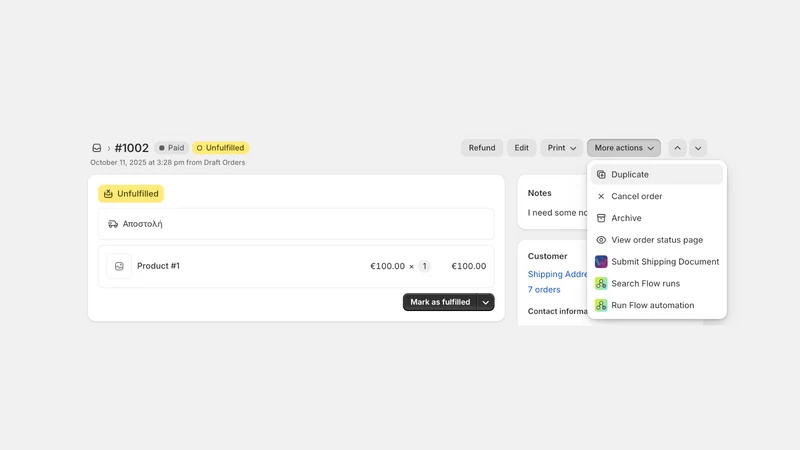Screen dimensions: 800x450
Task: Open View order status page
Action: tap(657, 240)
